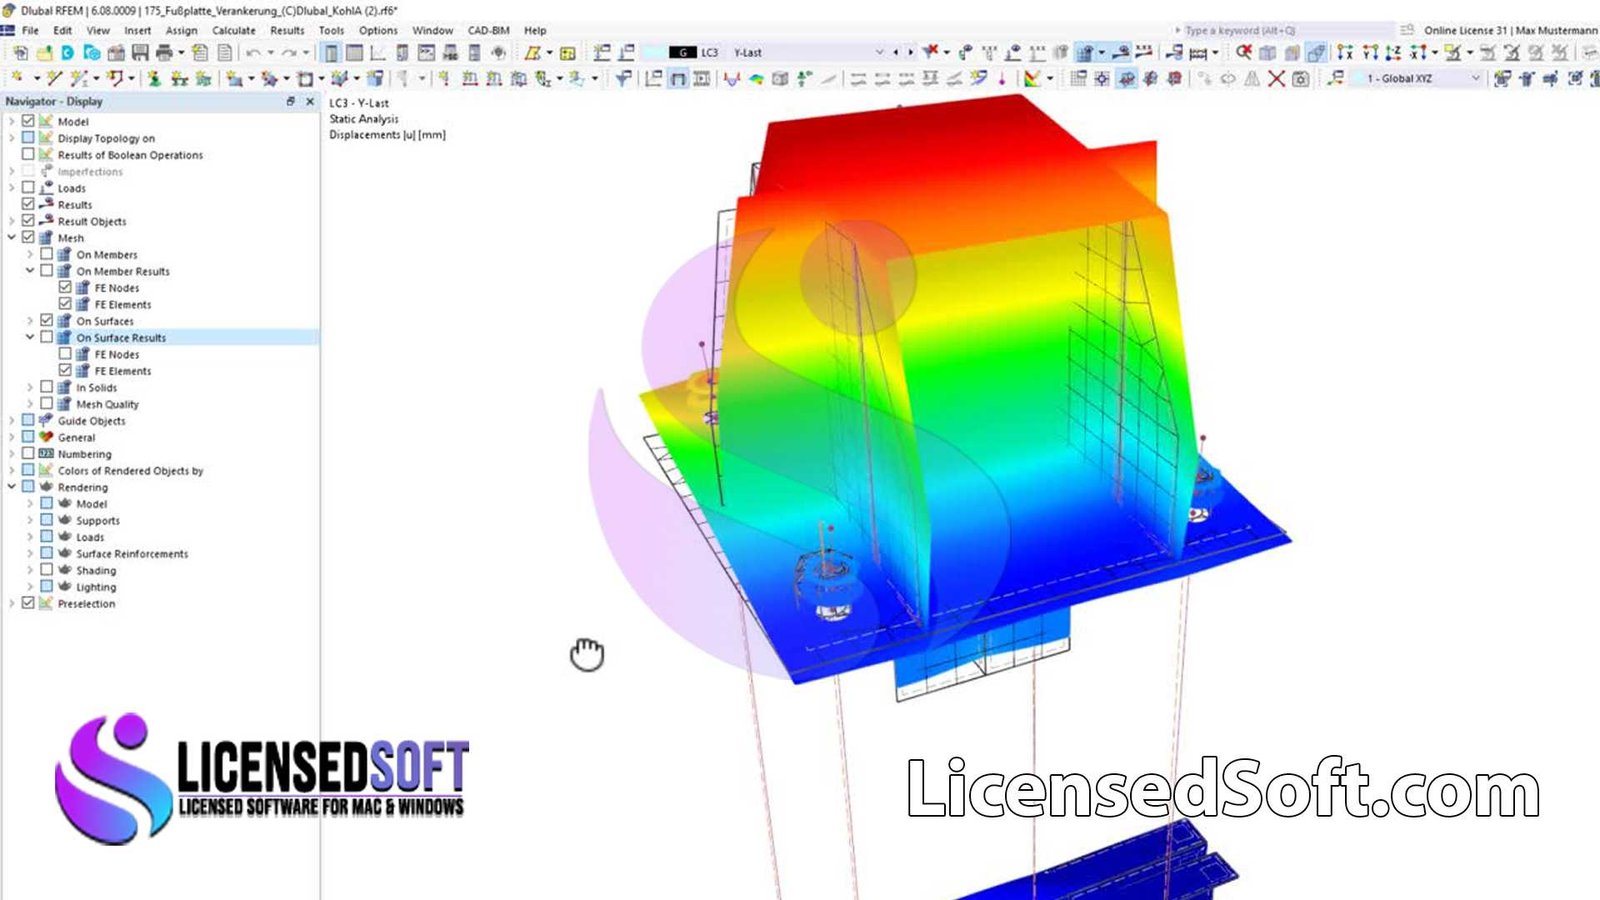The width and height of the screenshot is (1600, 900).
Task: Click the Online License icon
Action: click(x=1407, y=30)
